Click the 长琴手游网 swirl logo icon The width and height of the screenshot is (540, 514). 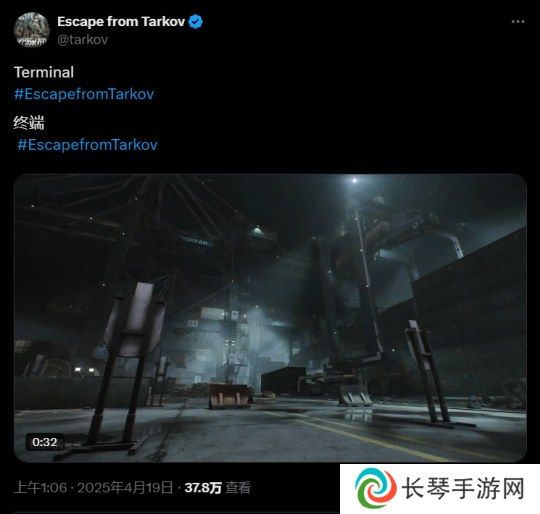point(375,488)
